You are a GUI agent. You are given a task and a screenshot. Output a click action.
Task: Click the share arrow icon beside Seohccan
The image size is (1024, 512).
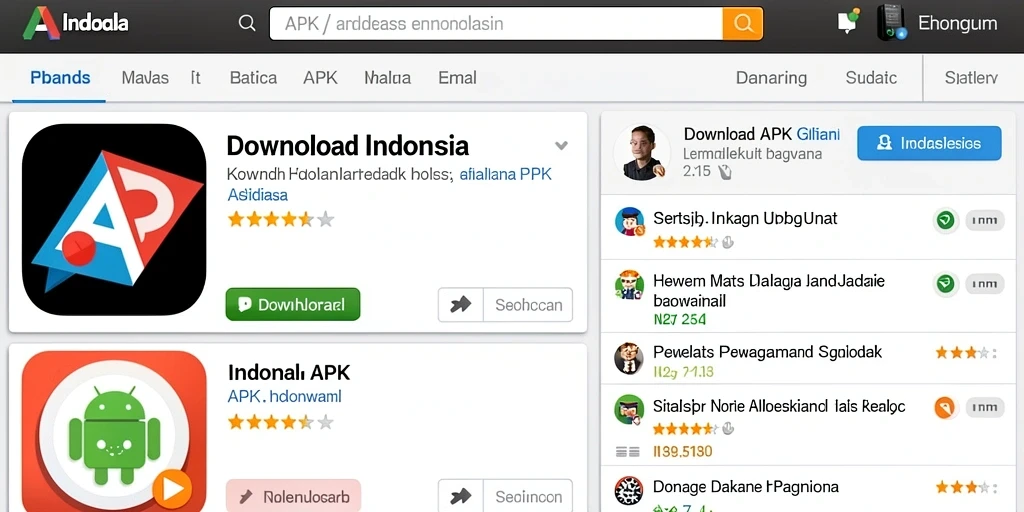pyautogui.click(x=460, y=304)
